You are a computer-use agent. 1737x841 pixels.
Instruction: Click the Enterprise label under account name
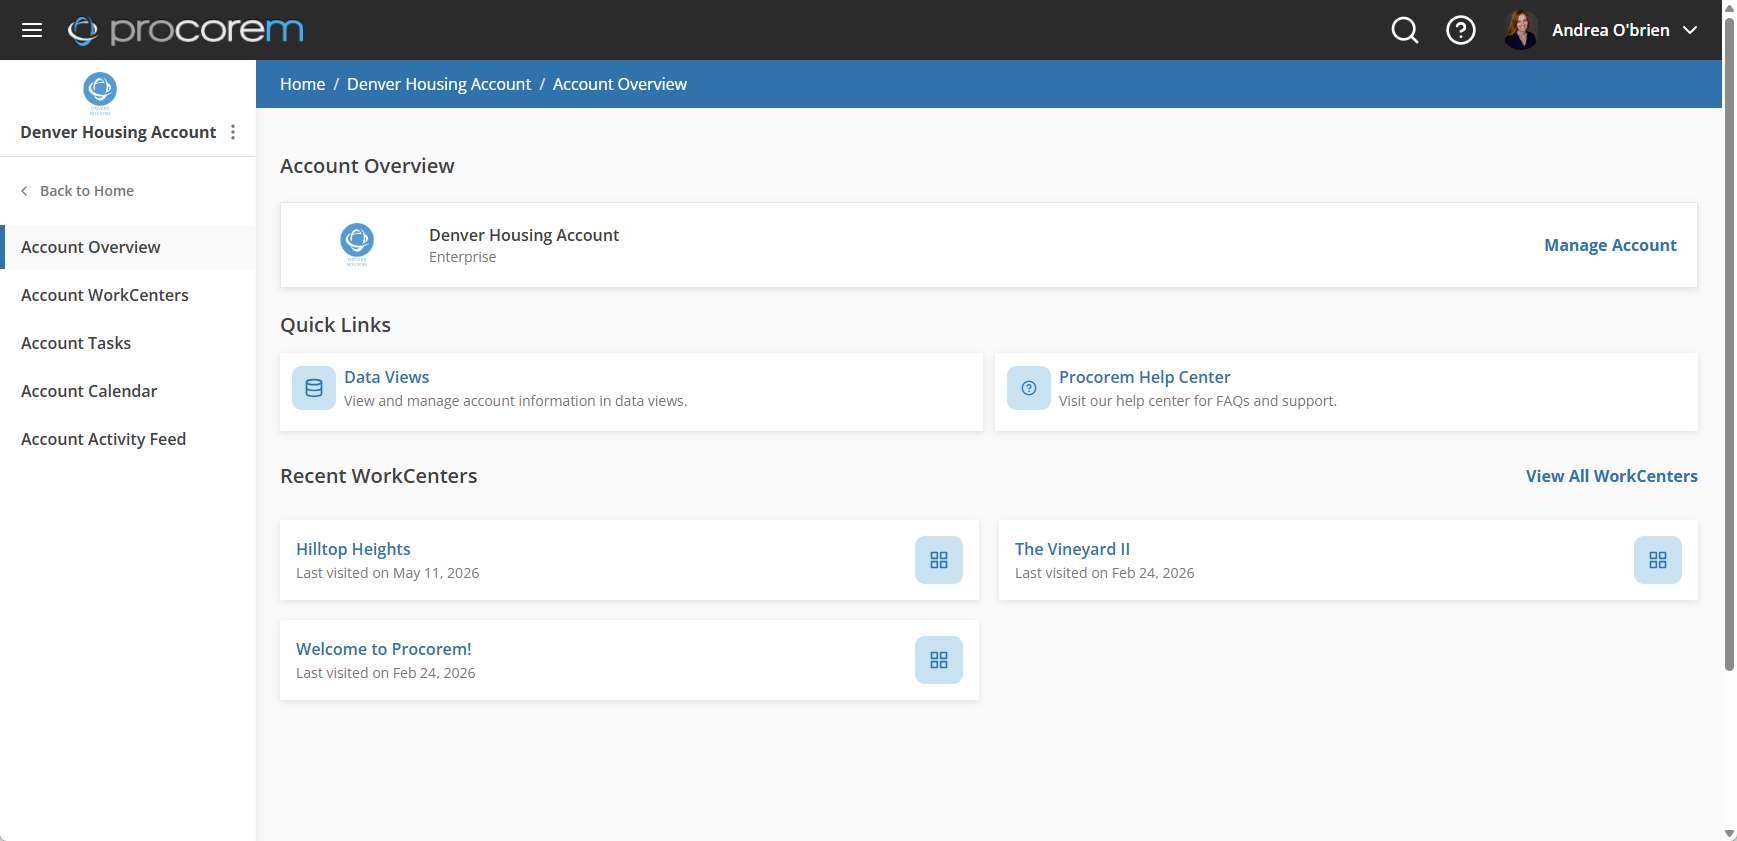(x=462, y=257)
